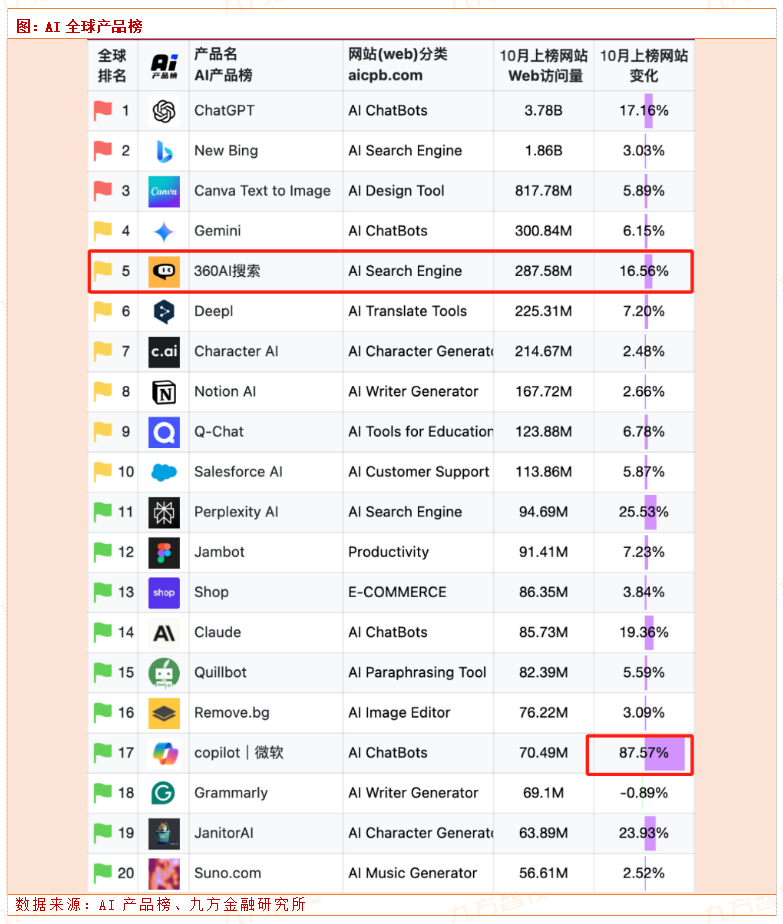Click the 10月上榜网站 Web访问量 header
This screenshot has width=783, height=924.
click(x=544, y=65)
